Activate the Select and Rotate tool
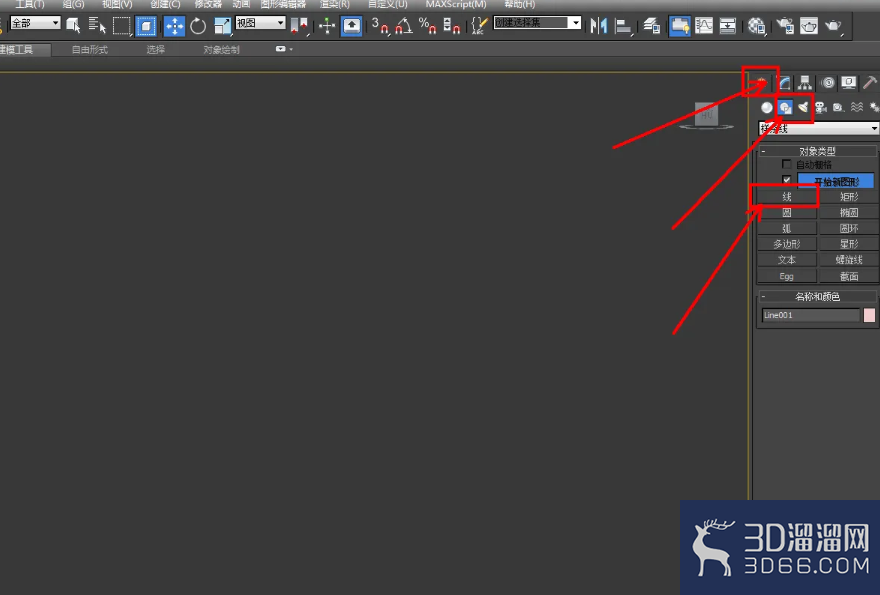Image resolution: width=880 pixels, height=595 pixels. (198, 26)
